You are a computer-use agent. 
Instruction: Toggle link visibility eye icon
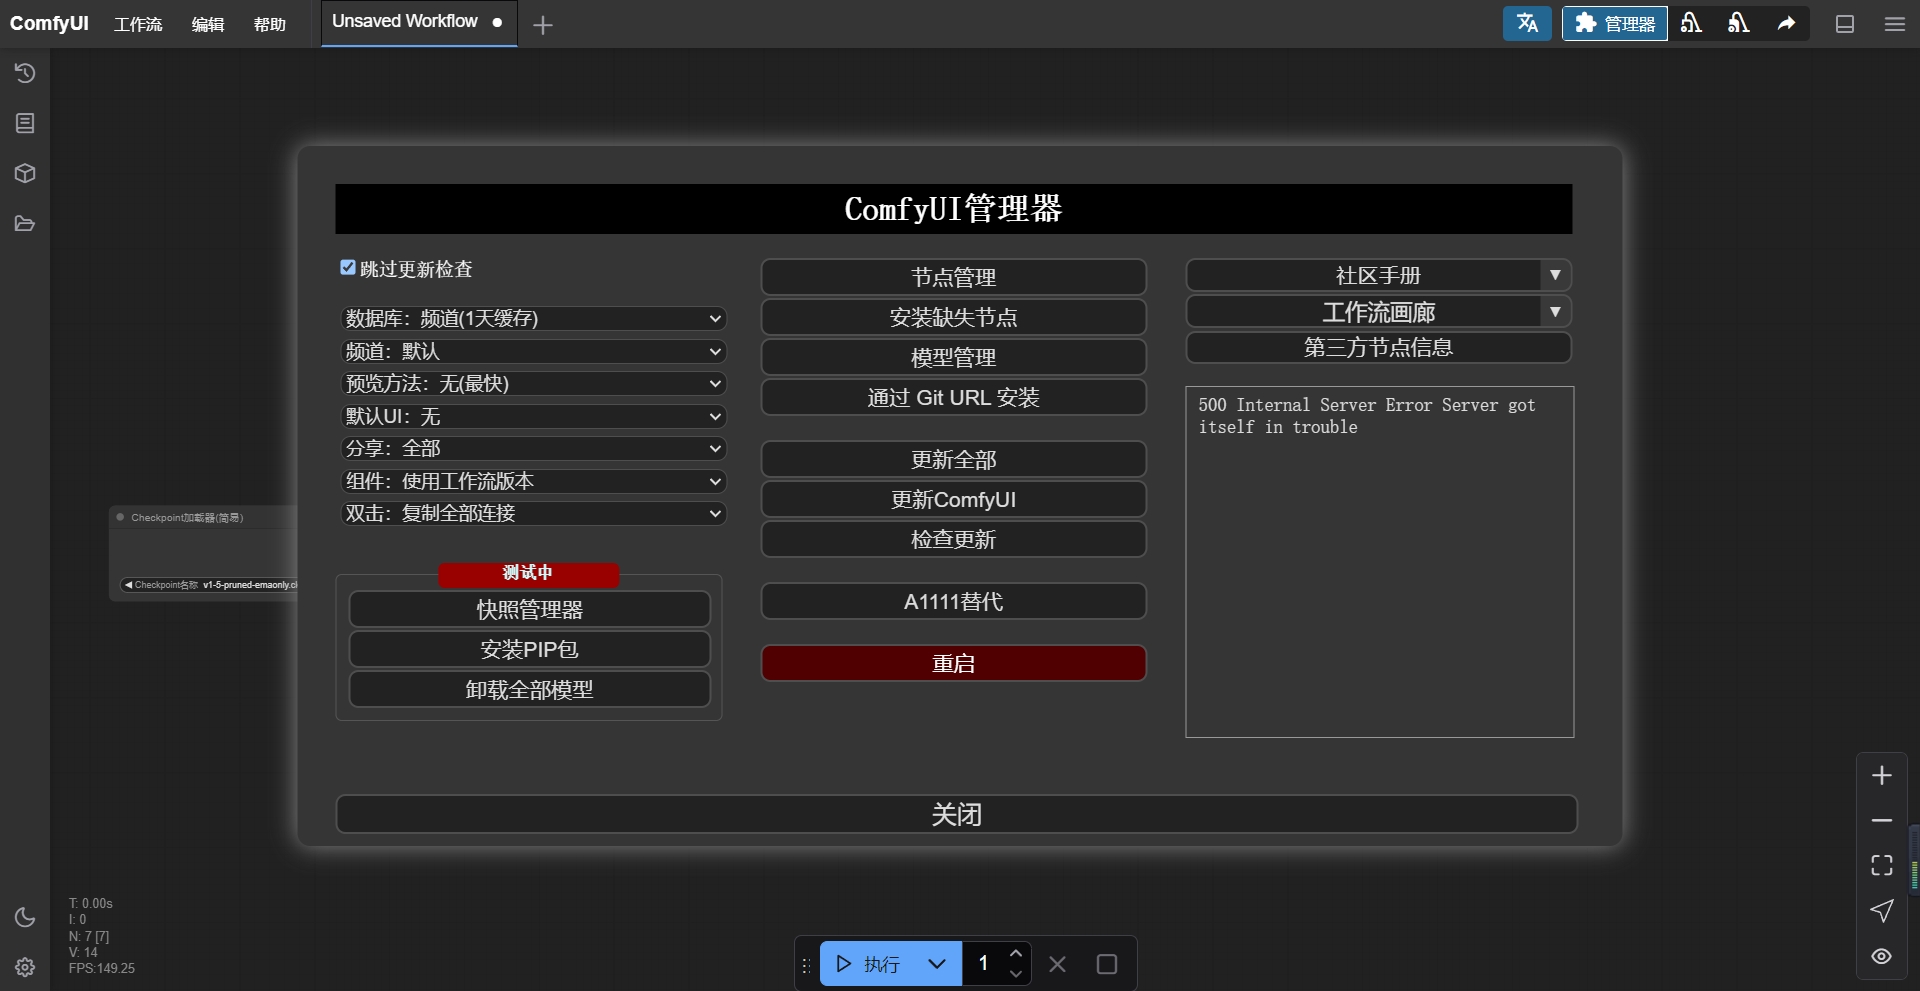coord(1882,956)
